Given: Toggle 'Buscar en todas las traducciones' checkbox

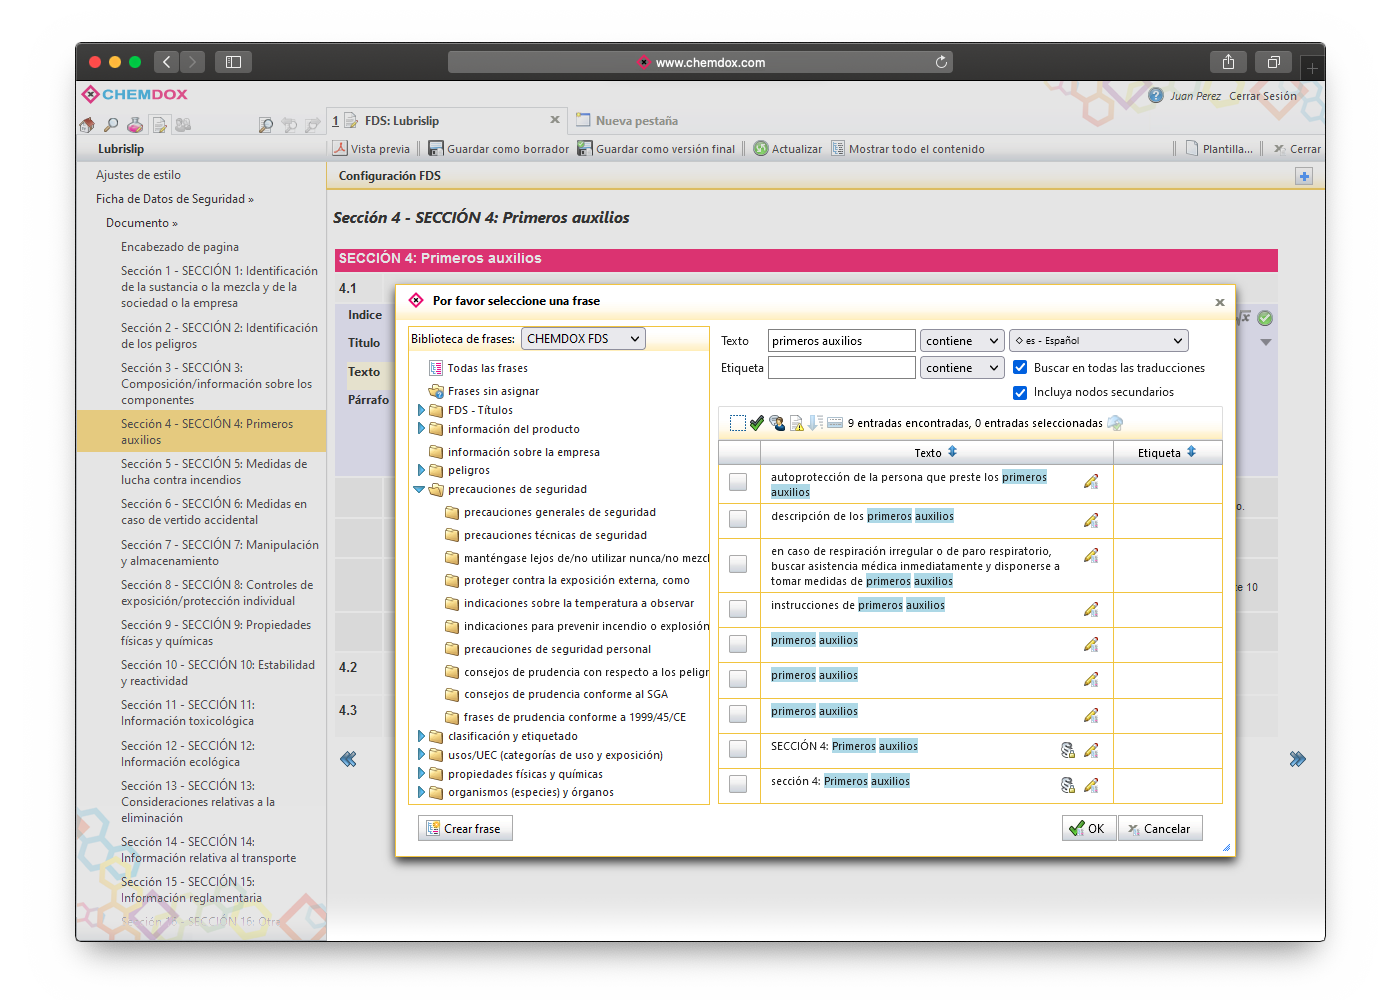Looking at the screenshot, I should coord(1020,367).
